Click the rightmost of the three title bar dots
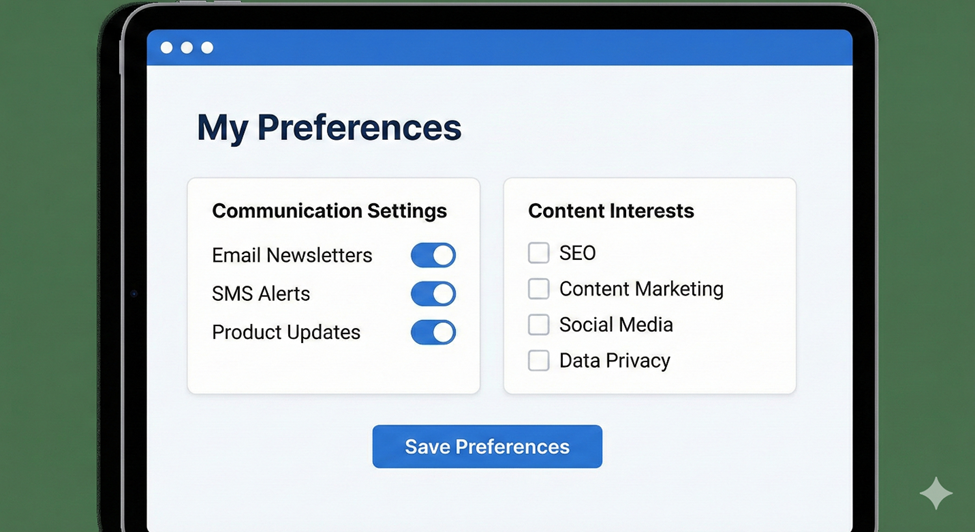The height and width of the screenshot is (532, 975). point(207,48)
